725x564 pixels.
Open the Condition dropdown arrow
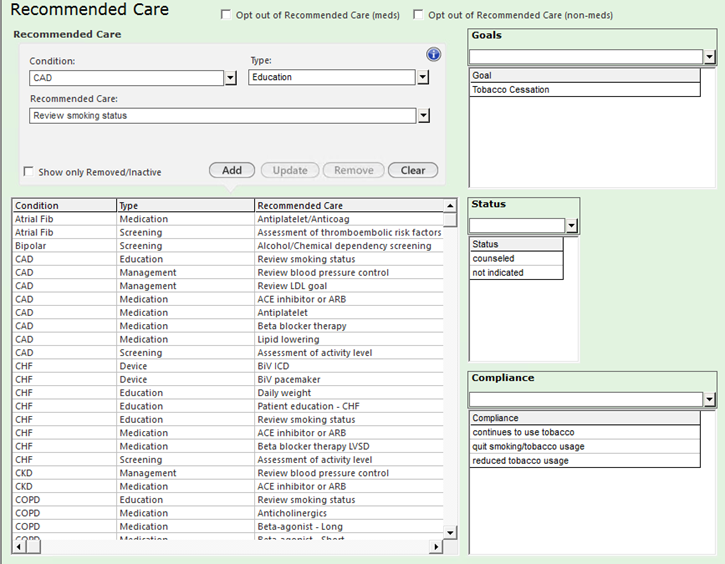click(x=230, y=78)
